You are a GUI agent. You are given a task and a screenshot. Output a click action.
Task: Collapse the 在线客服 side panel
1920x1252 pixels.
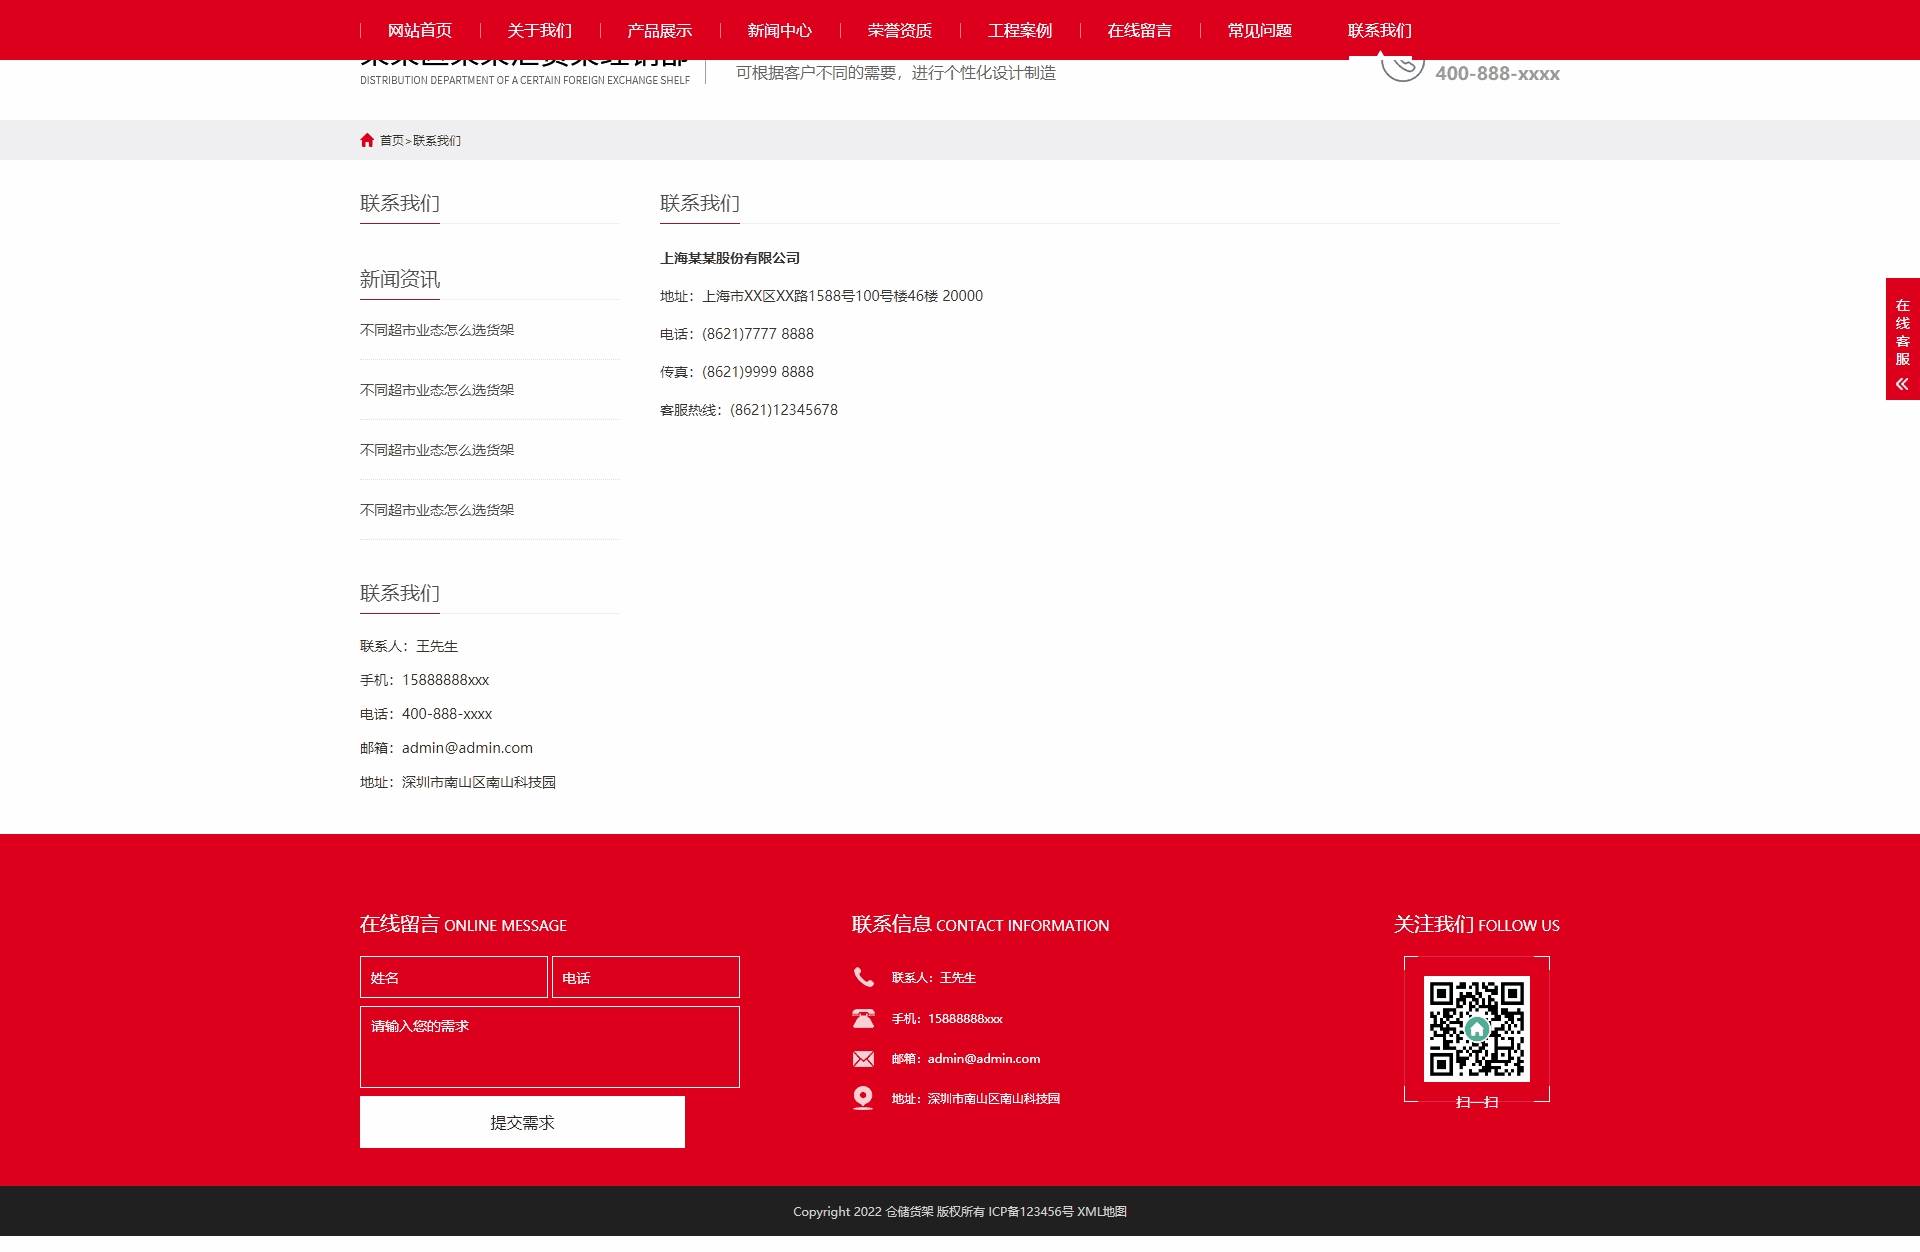pyautogui.click(x=1901, y=383)
